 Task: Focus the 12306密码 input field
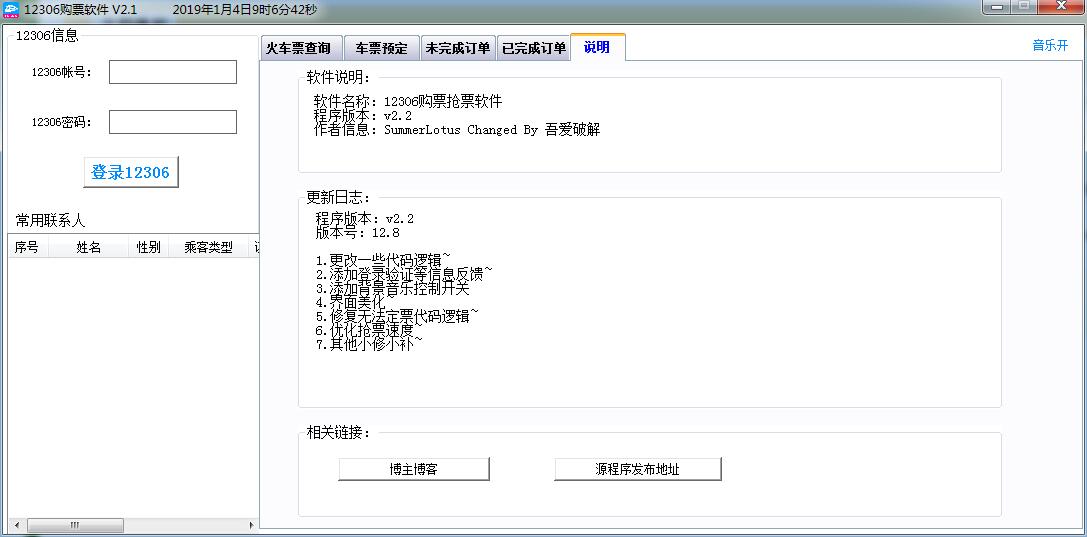click(173, 122)
